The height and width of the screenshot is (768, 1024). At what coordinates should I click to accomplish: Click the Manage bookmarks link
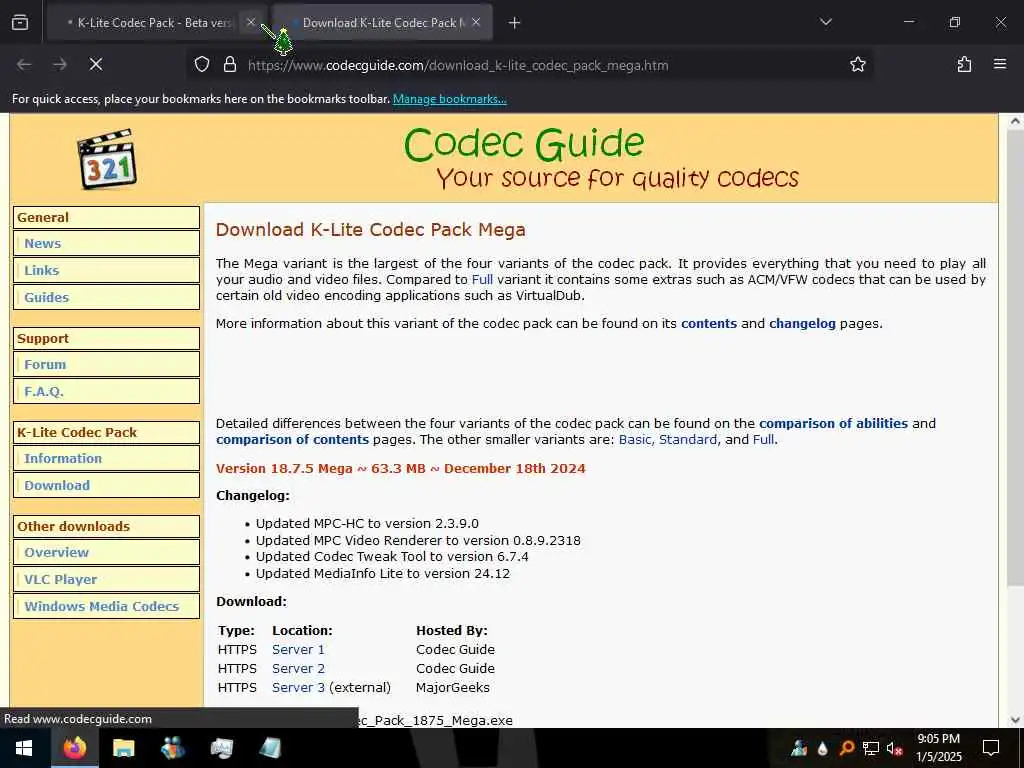[x=449, y=99]
